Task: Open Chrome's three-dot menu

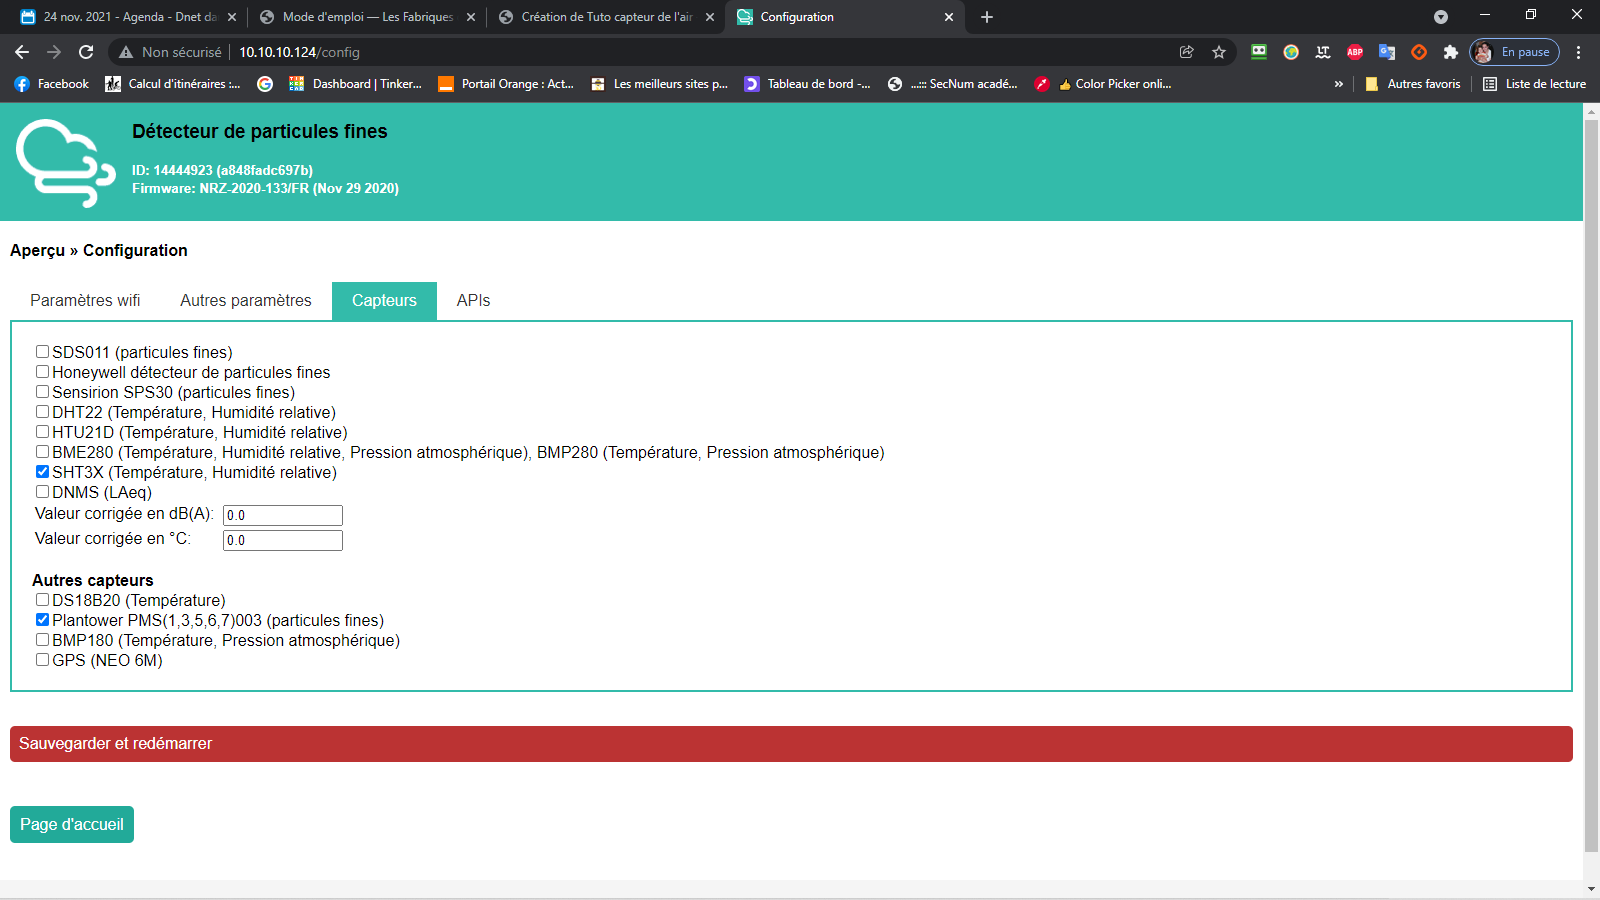Action: [x=1579, y=52]
